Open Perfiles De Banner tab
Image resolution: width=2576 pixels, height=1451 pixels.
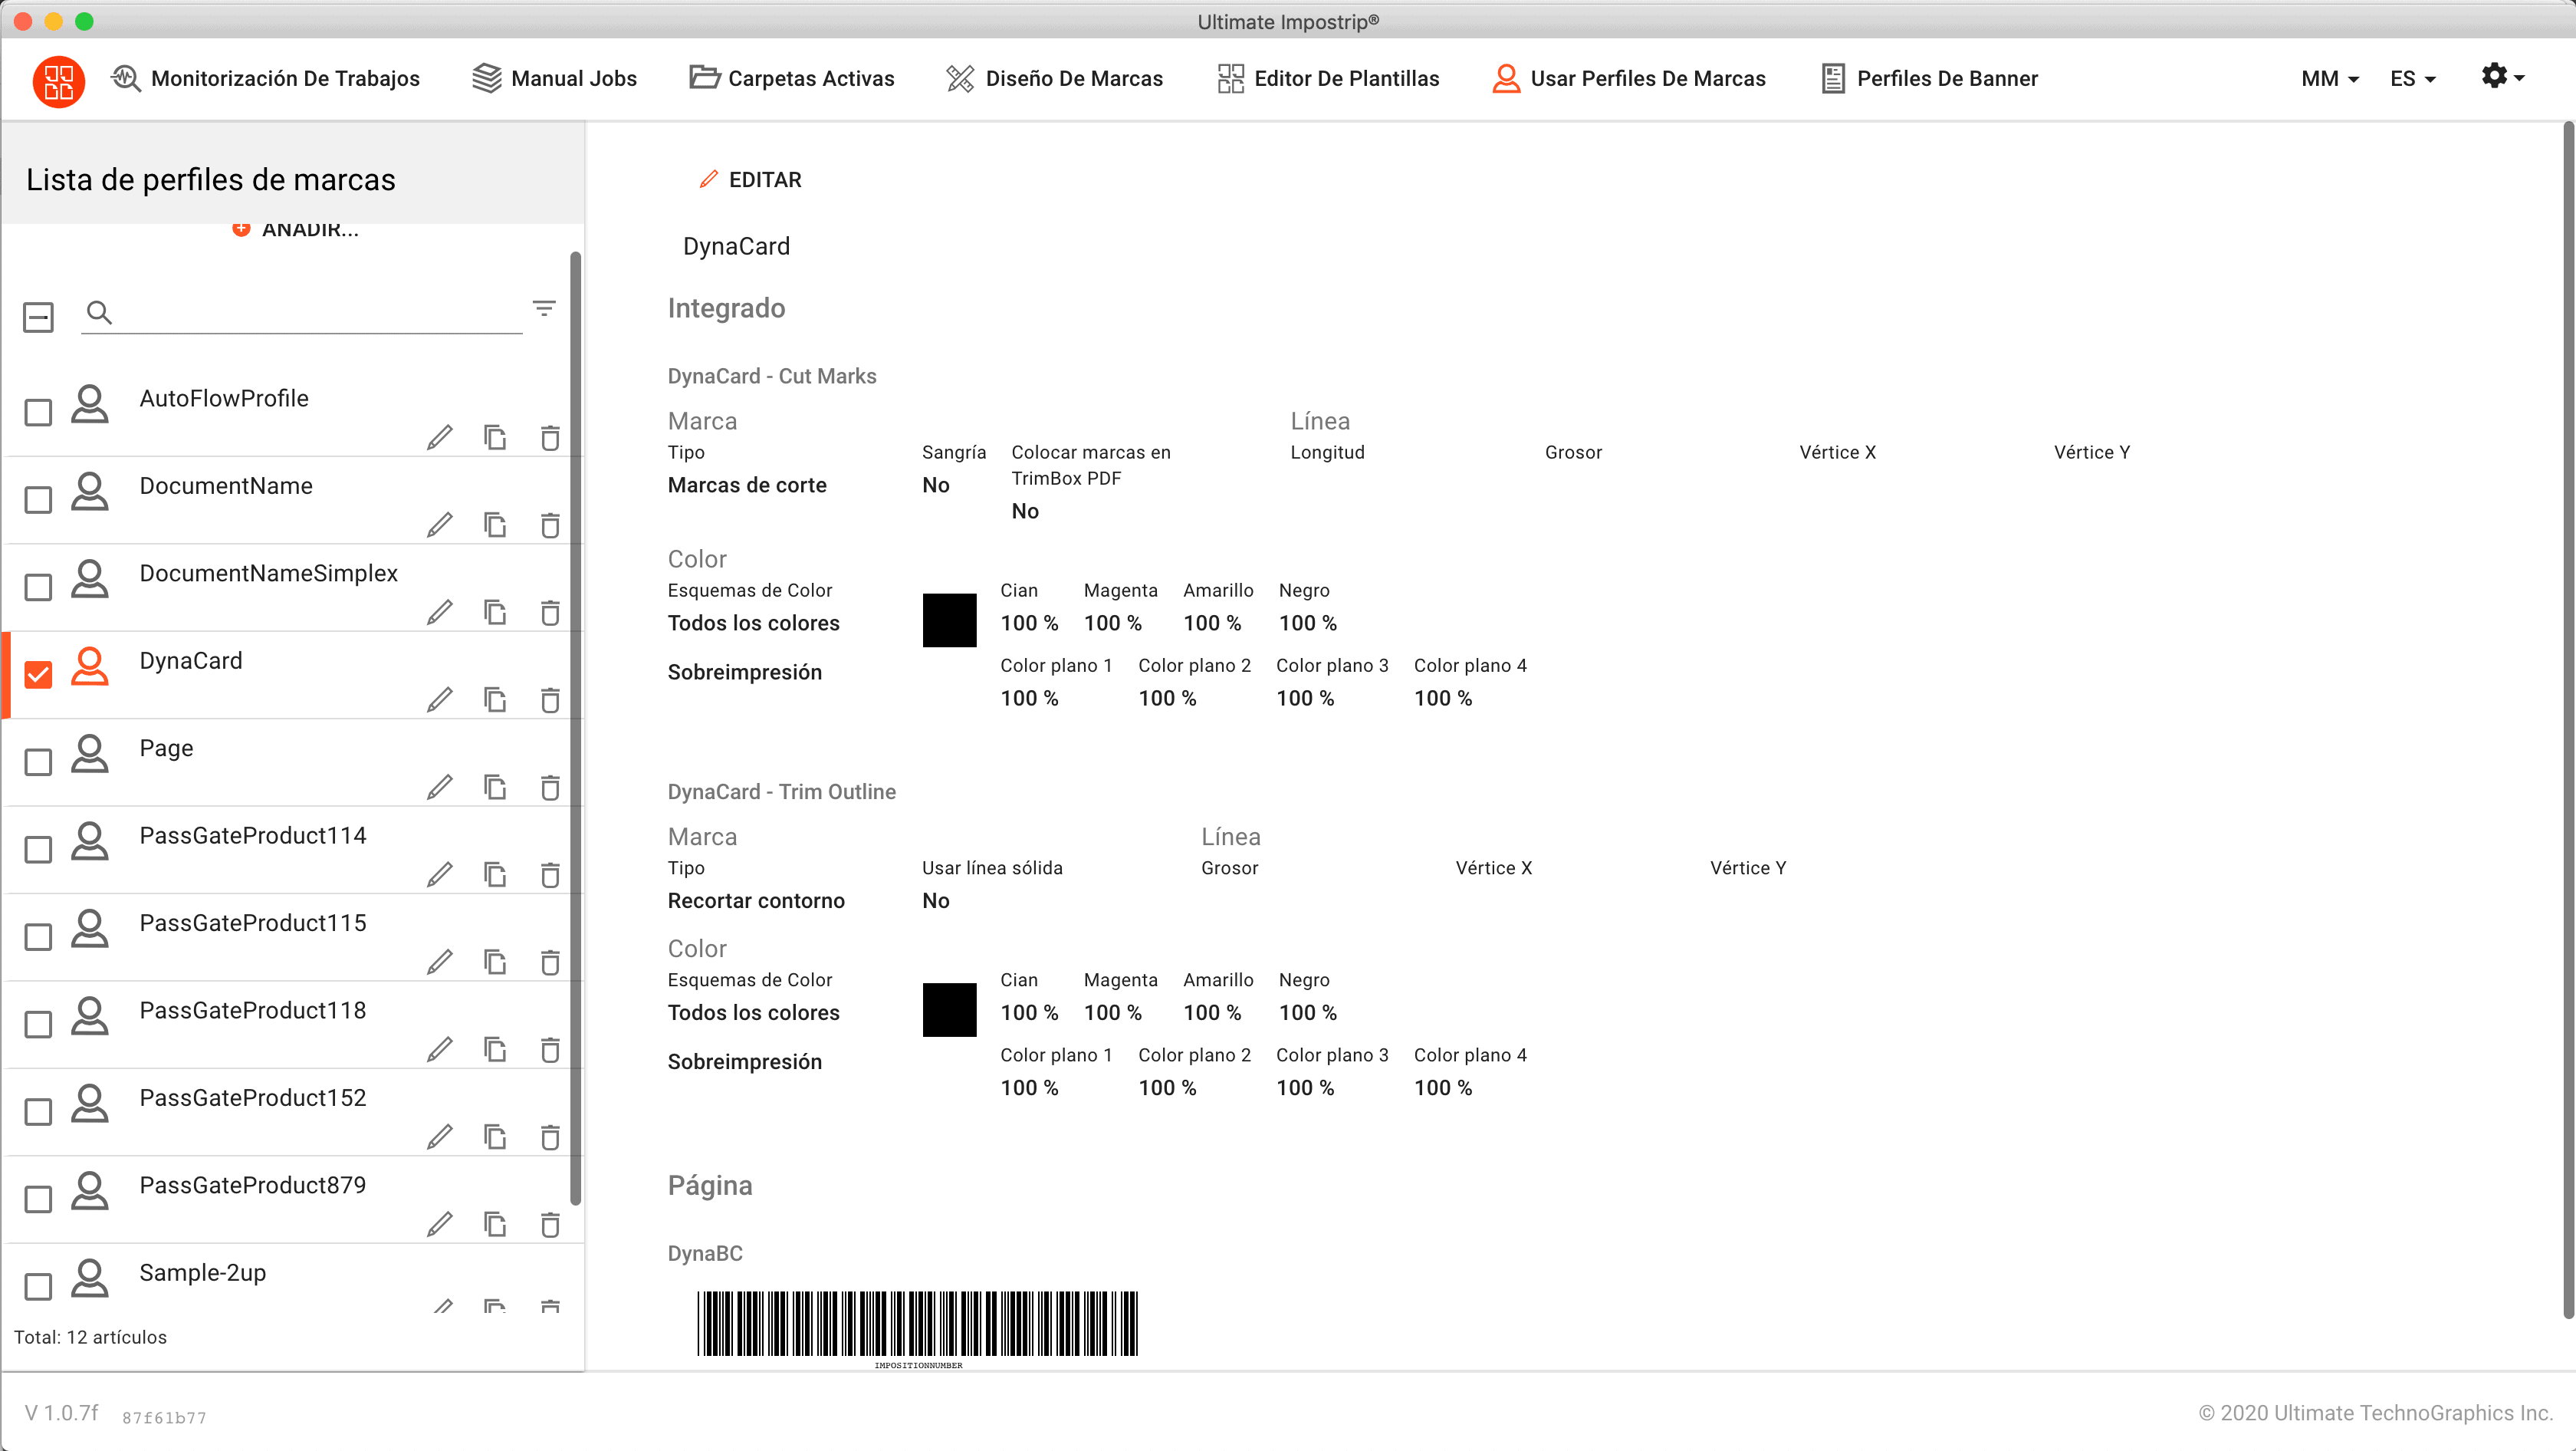pyautogui.click(x=1929, y=79)
